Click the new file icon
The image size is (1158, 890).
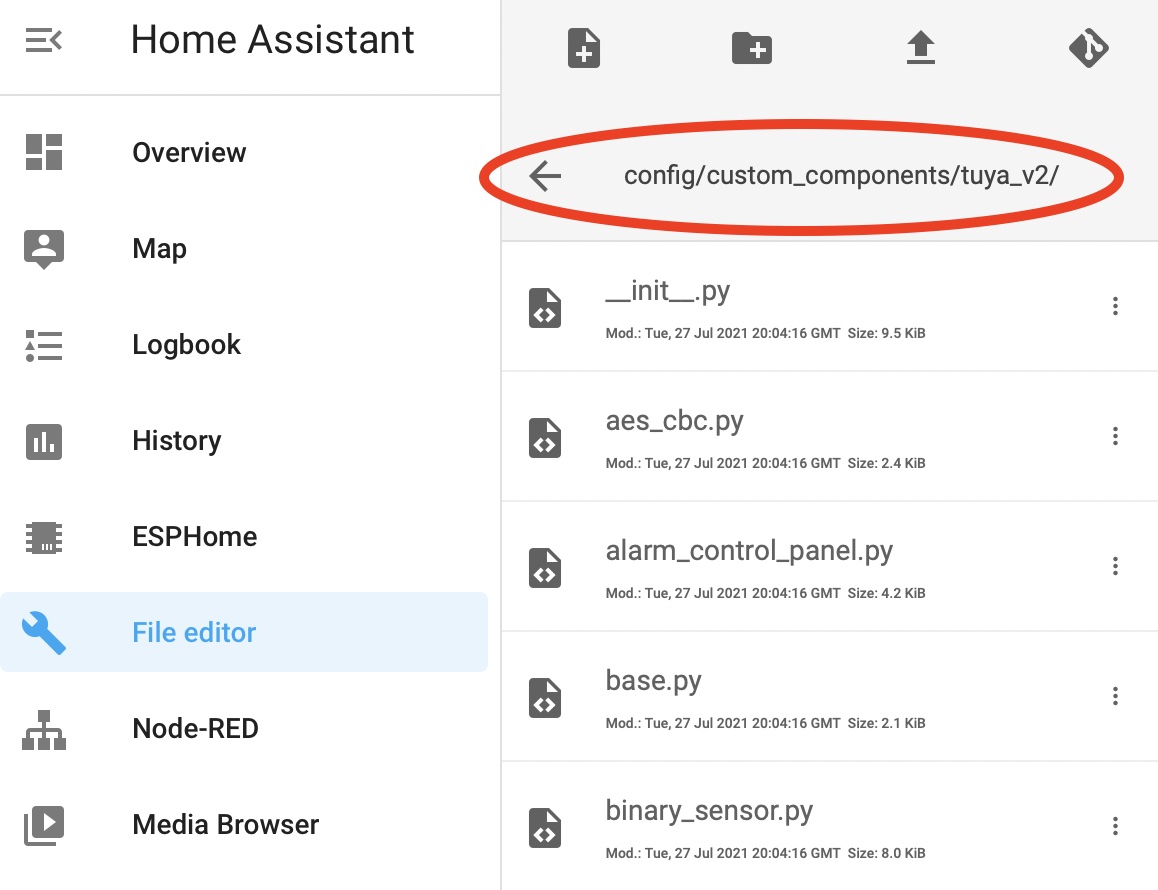click(x=583, y=48)
